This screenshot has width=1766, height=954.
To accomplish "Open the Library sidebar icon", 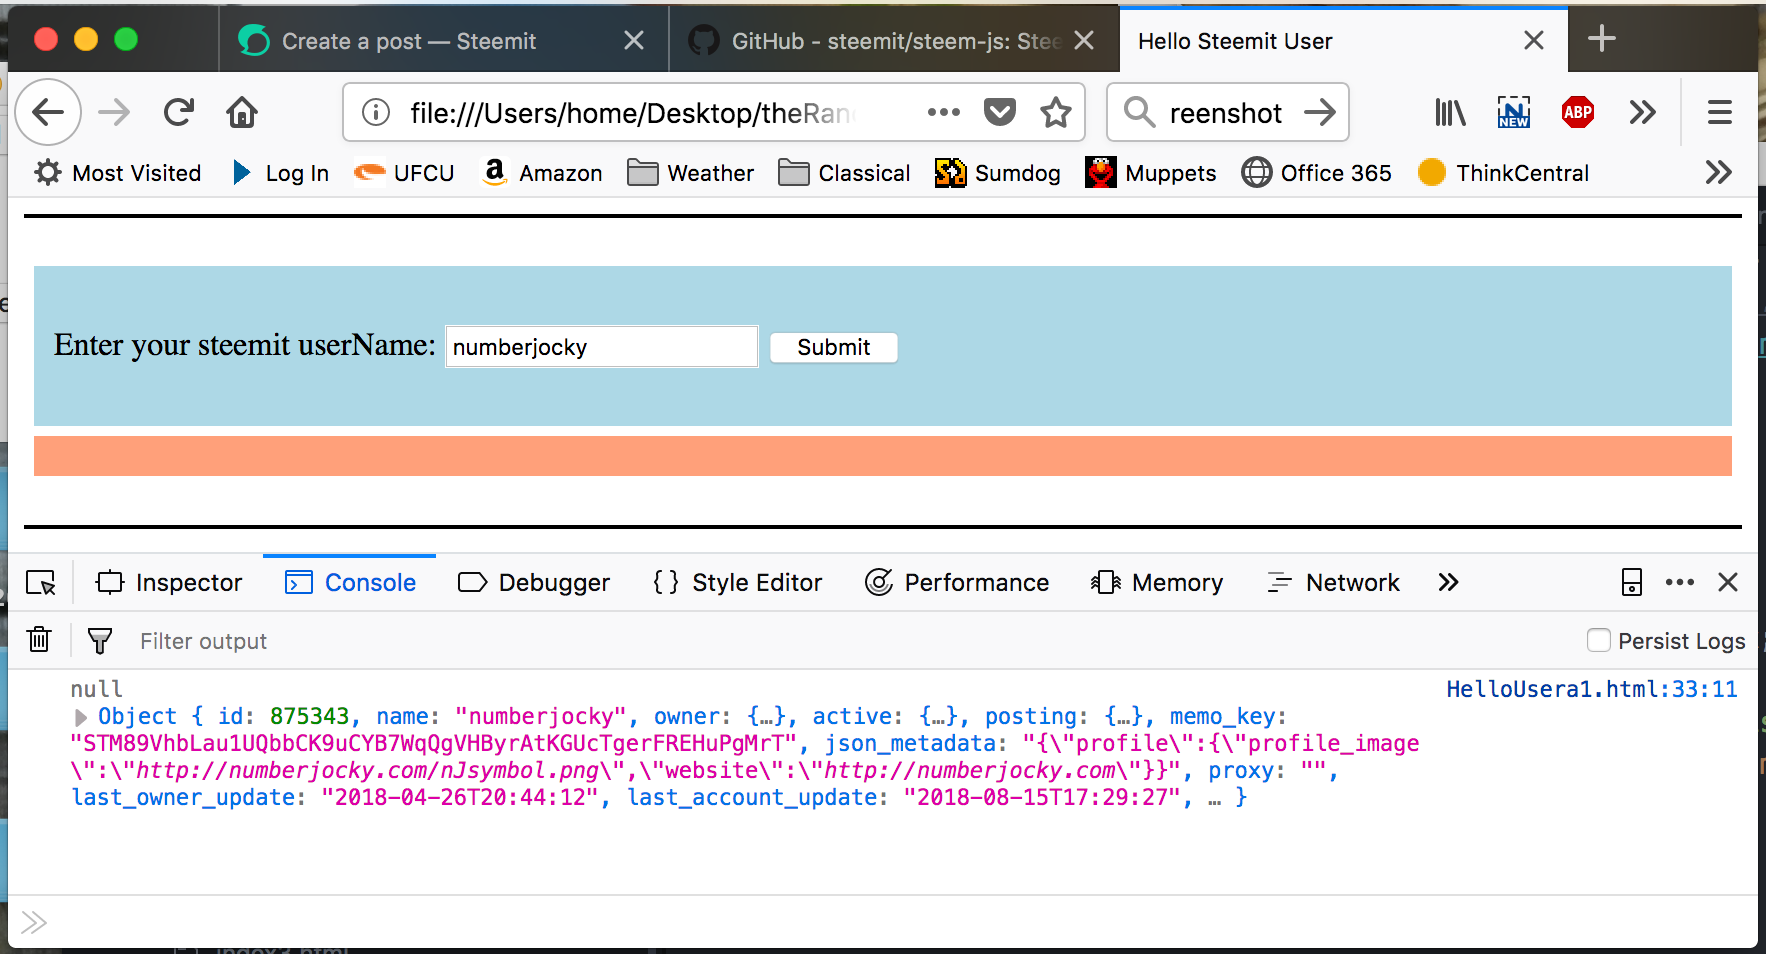I will pyautogui.click(x=1450, y=112).
